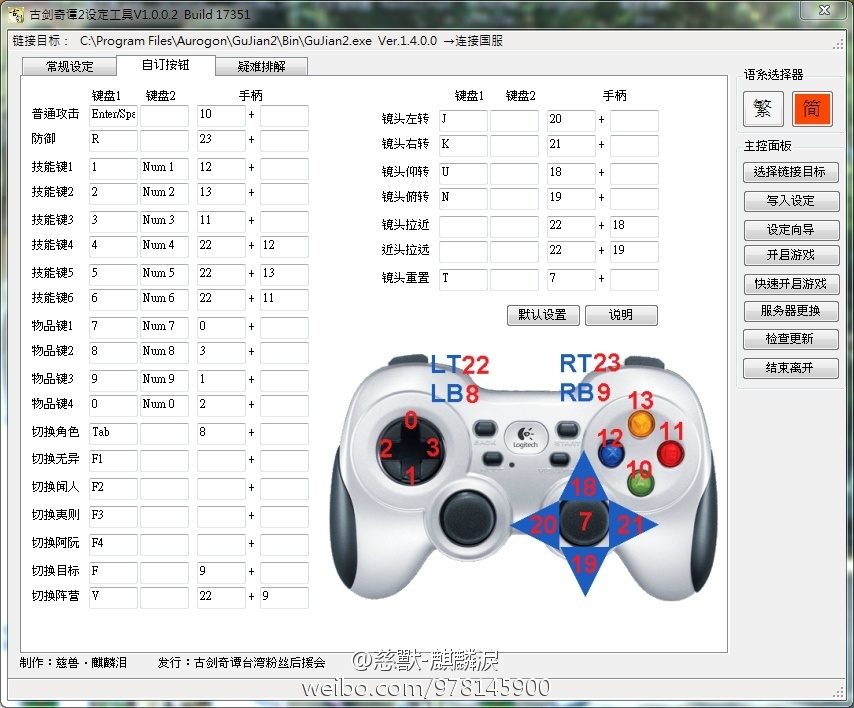Launch game with 开启游戏 button
This screenshot has width=854, height=708.
790,256
